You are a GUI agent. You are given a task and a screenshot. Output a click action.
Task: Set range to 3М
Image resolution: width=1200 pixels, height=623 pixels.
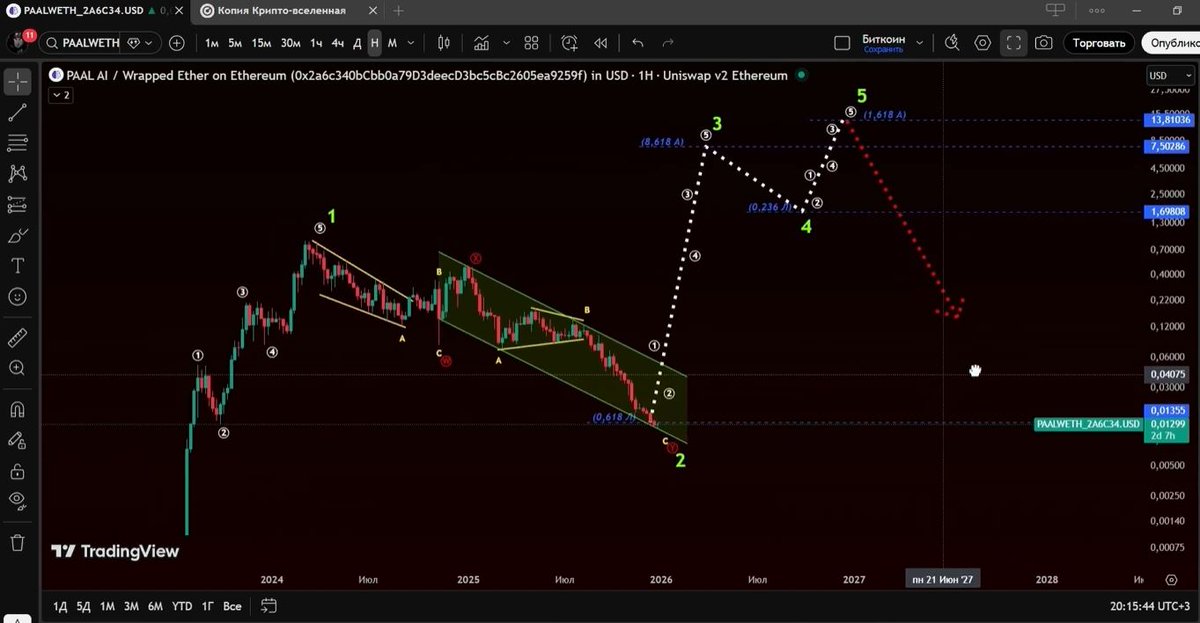pos(131,606)
